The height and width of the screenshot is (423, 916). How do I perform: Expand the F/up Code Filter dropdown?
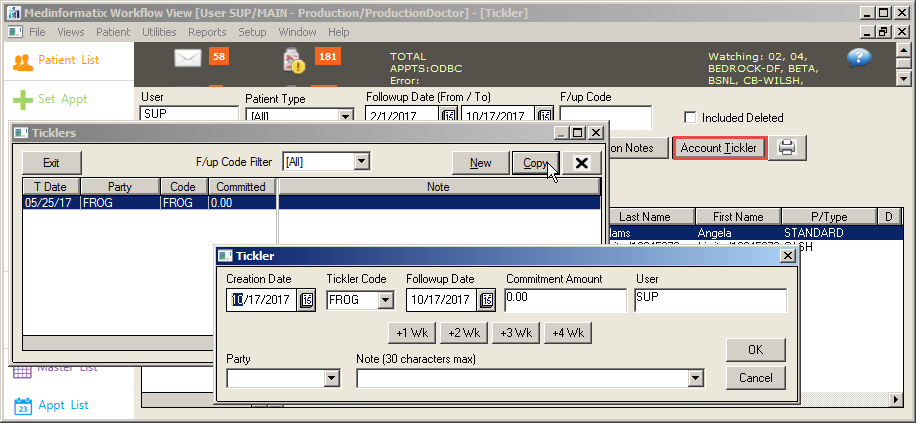362,161
